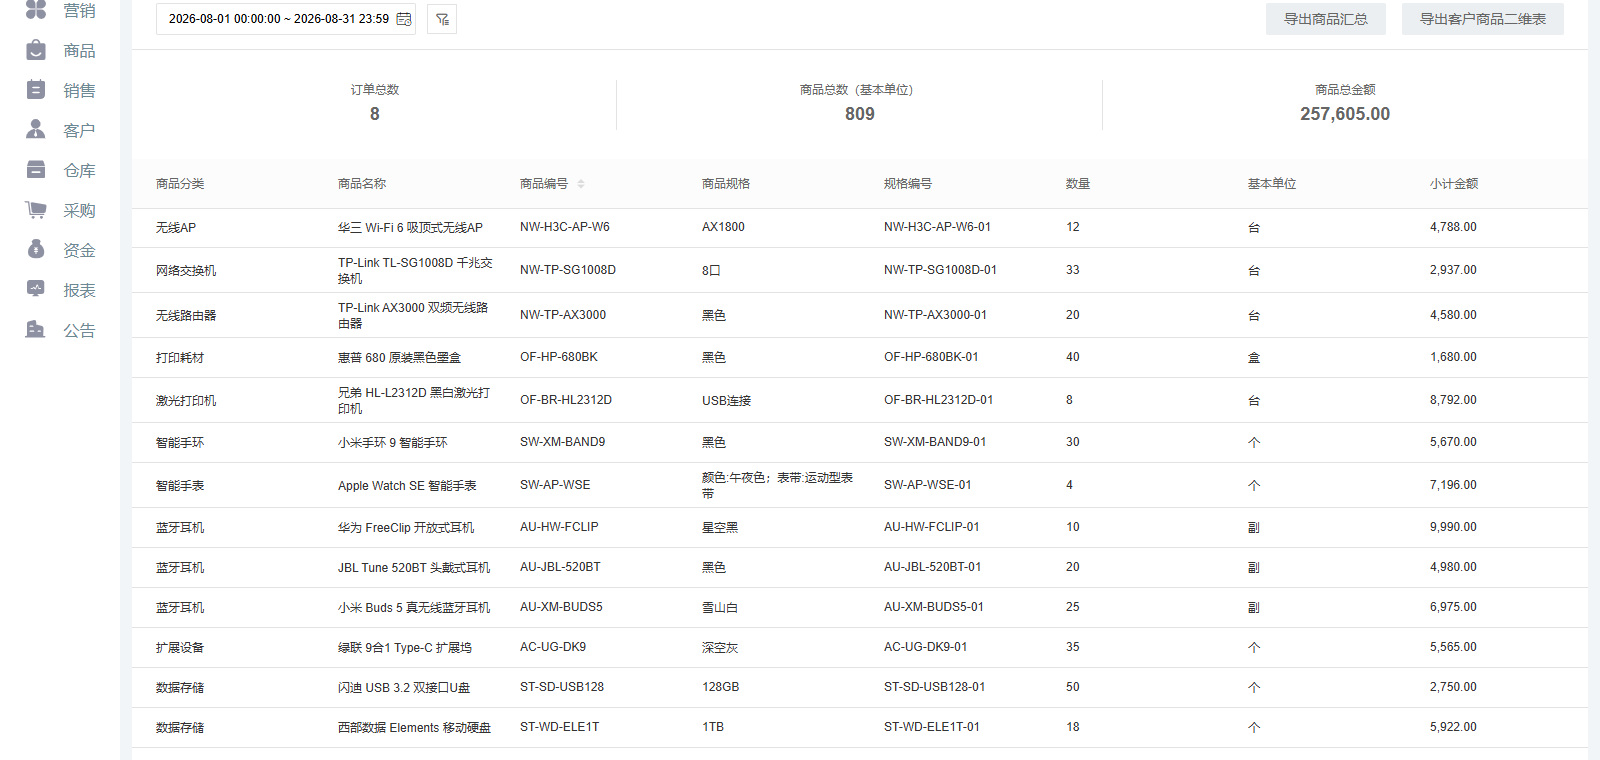1600x760 pixels.
Task: Select 华三 Wi-Fi 6 吸顶式无线AP product name
Action: pos(410,228)
